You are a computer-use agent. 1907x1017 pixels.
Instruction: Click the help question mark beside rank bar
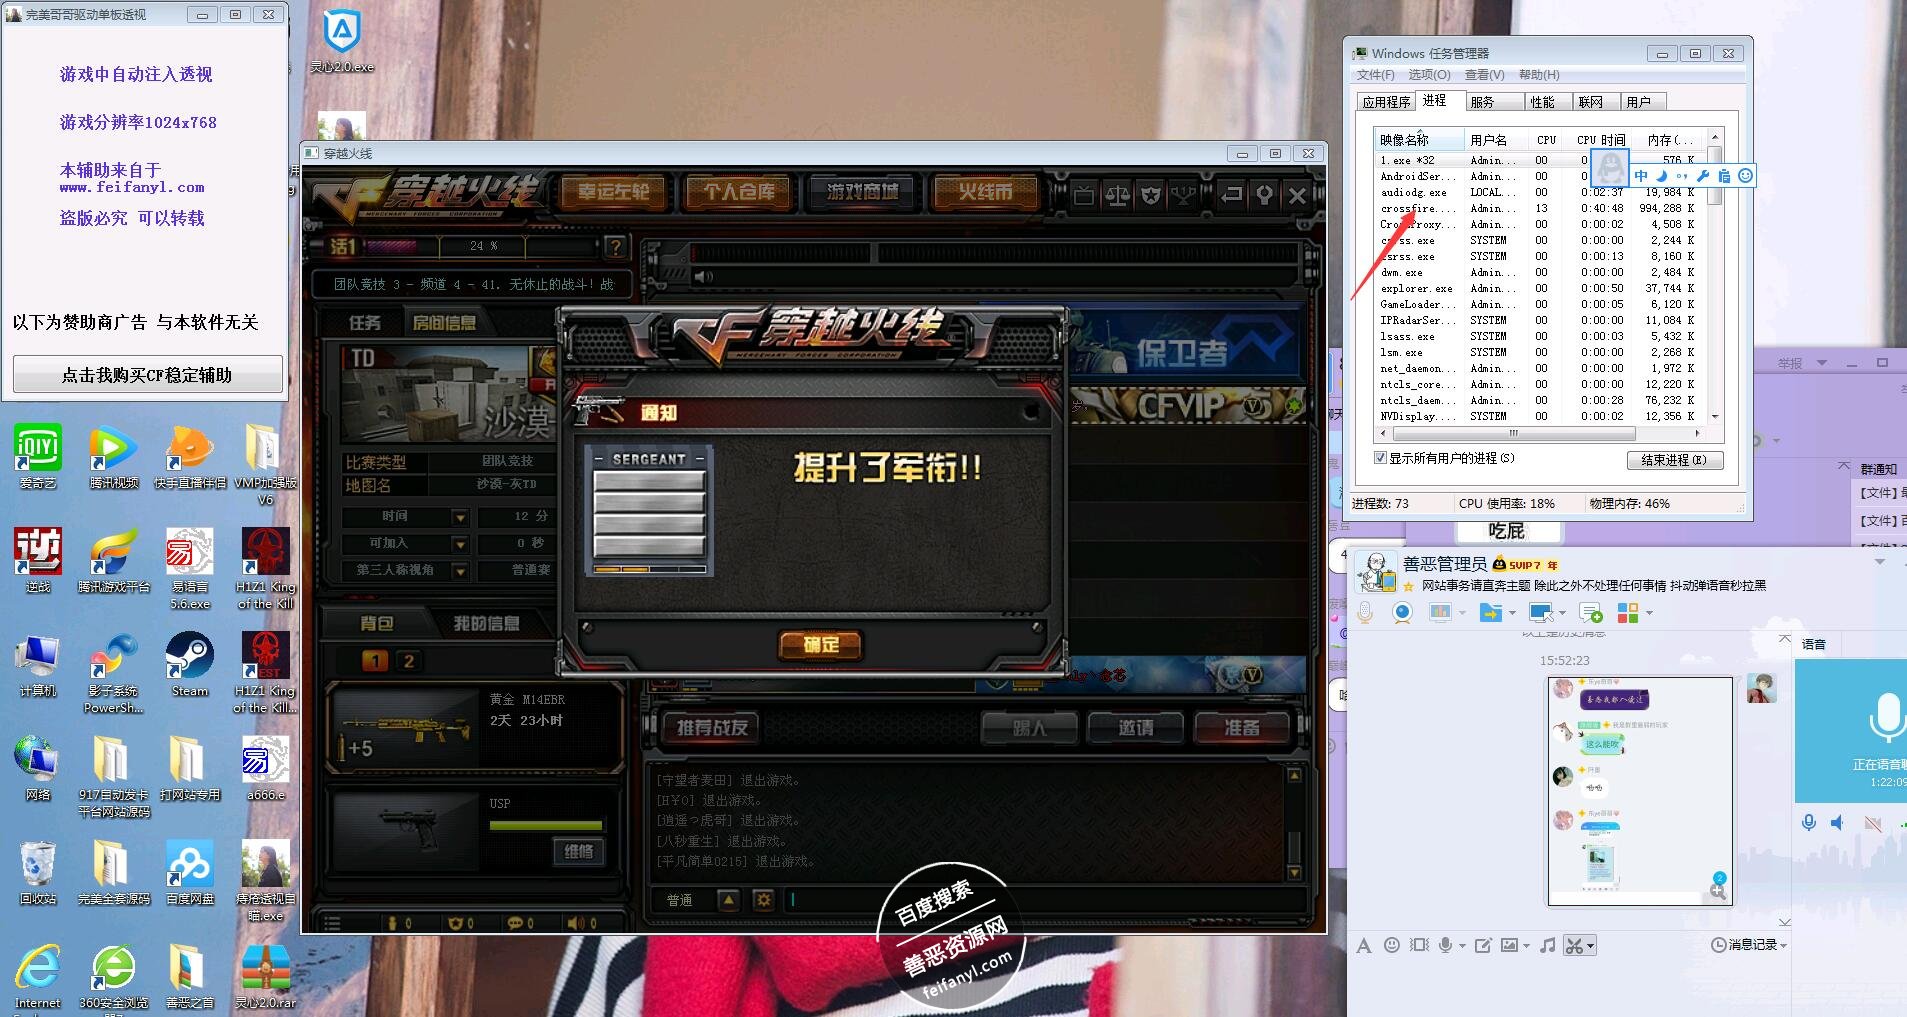(x=616, y=247)
